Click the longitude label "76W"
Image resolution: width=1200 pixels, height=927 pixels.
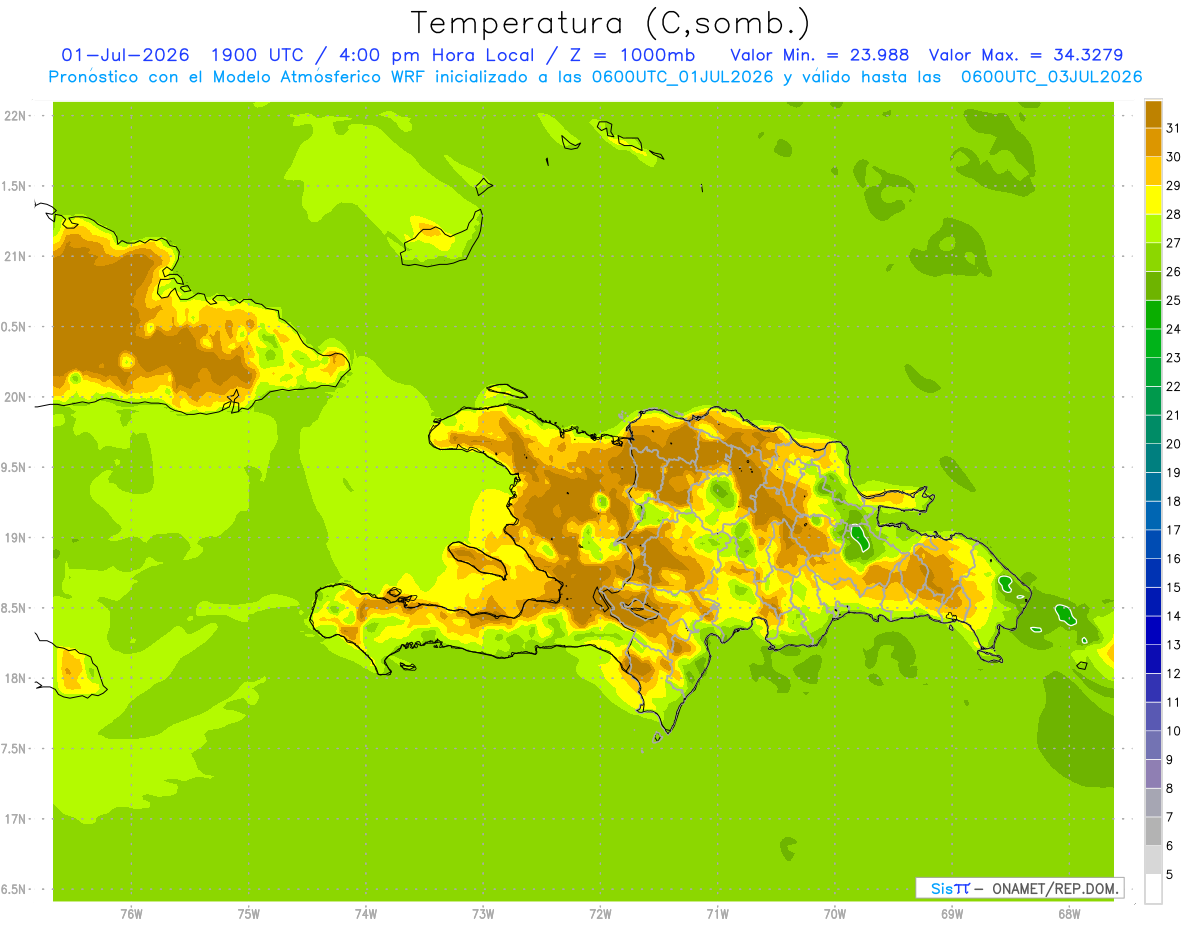click(x=131, y=914)
